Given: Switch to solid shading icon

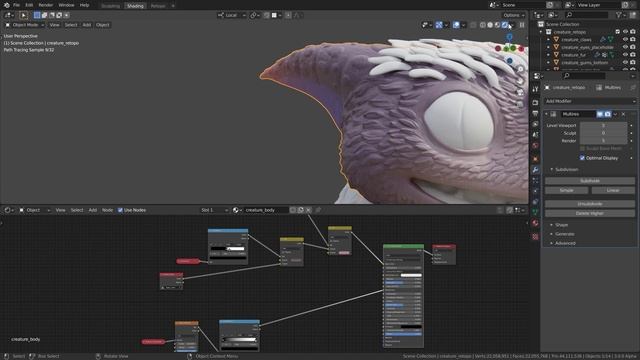Looking at the screenshot, I should point(490,25).
